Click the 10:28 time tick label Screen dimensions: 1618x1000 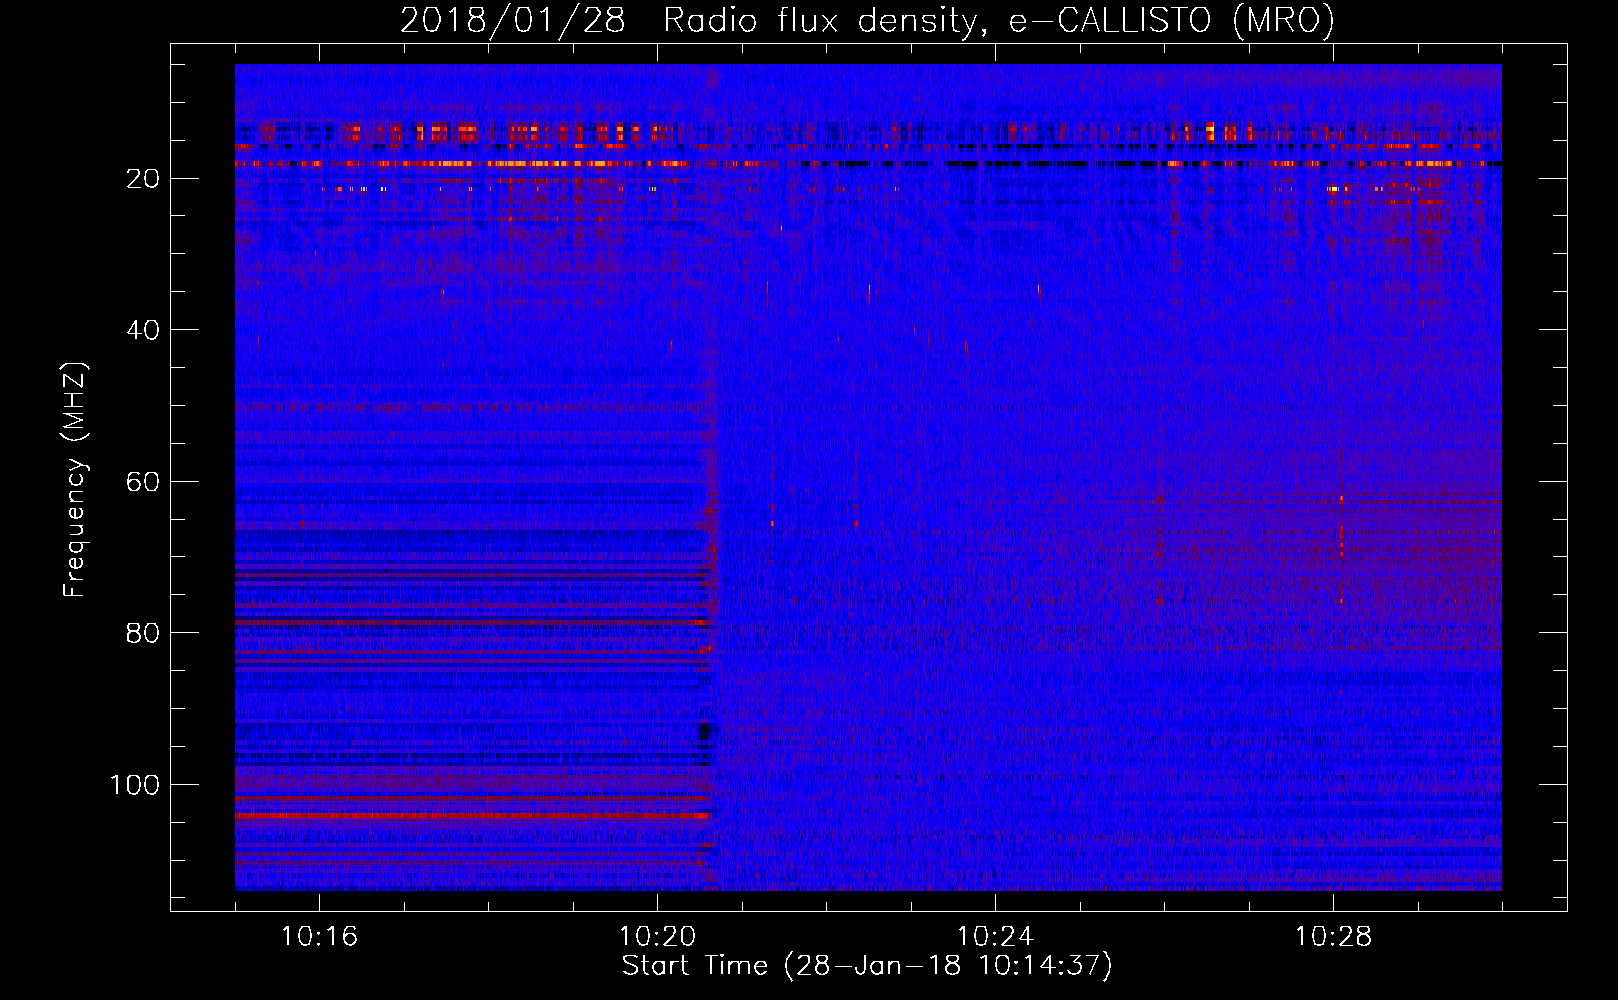click(1333, 937)
